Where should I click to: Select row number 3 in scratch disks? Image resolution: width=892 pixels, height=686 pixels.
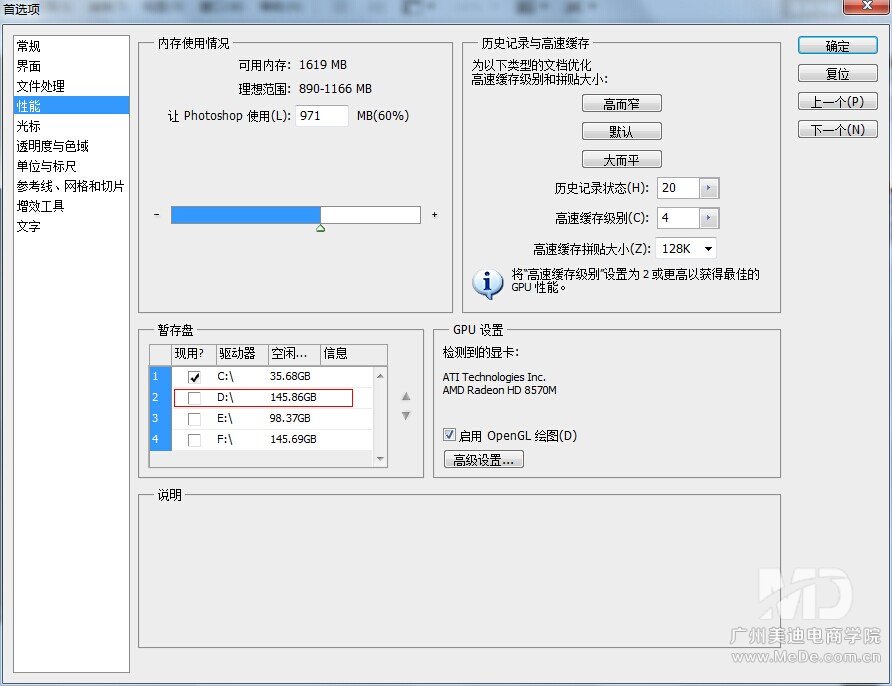pyautogui.click(x=160, y=419)
